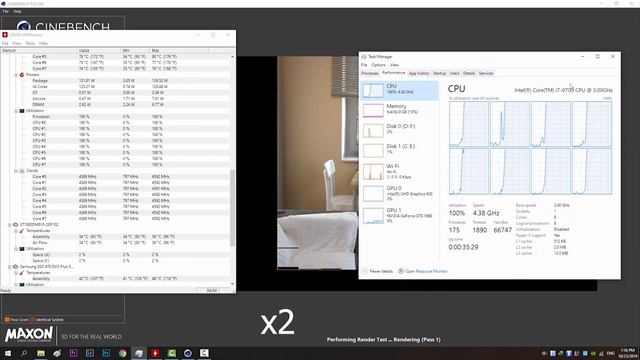The image size is (640, 360).
Task: Open taskbar search magnifier
Action: tap(24, 353)
